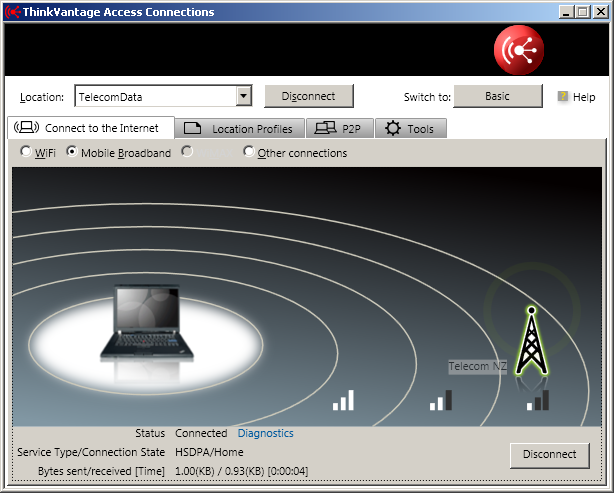Image resolution: width=614 pixels, height=493 pixels.
Task: Select the disabled WiMAX radio button
Action: [187, 152]
